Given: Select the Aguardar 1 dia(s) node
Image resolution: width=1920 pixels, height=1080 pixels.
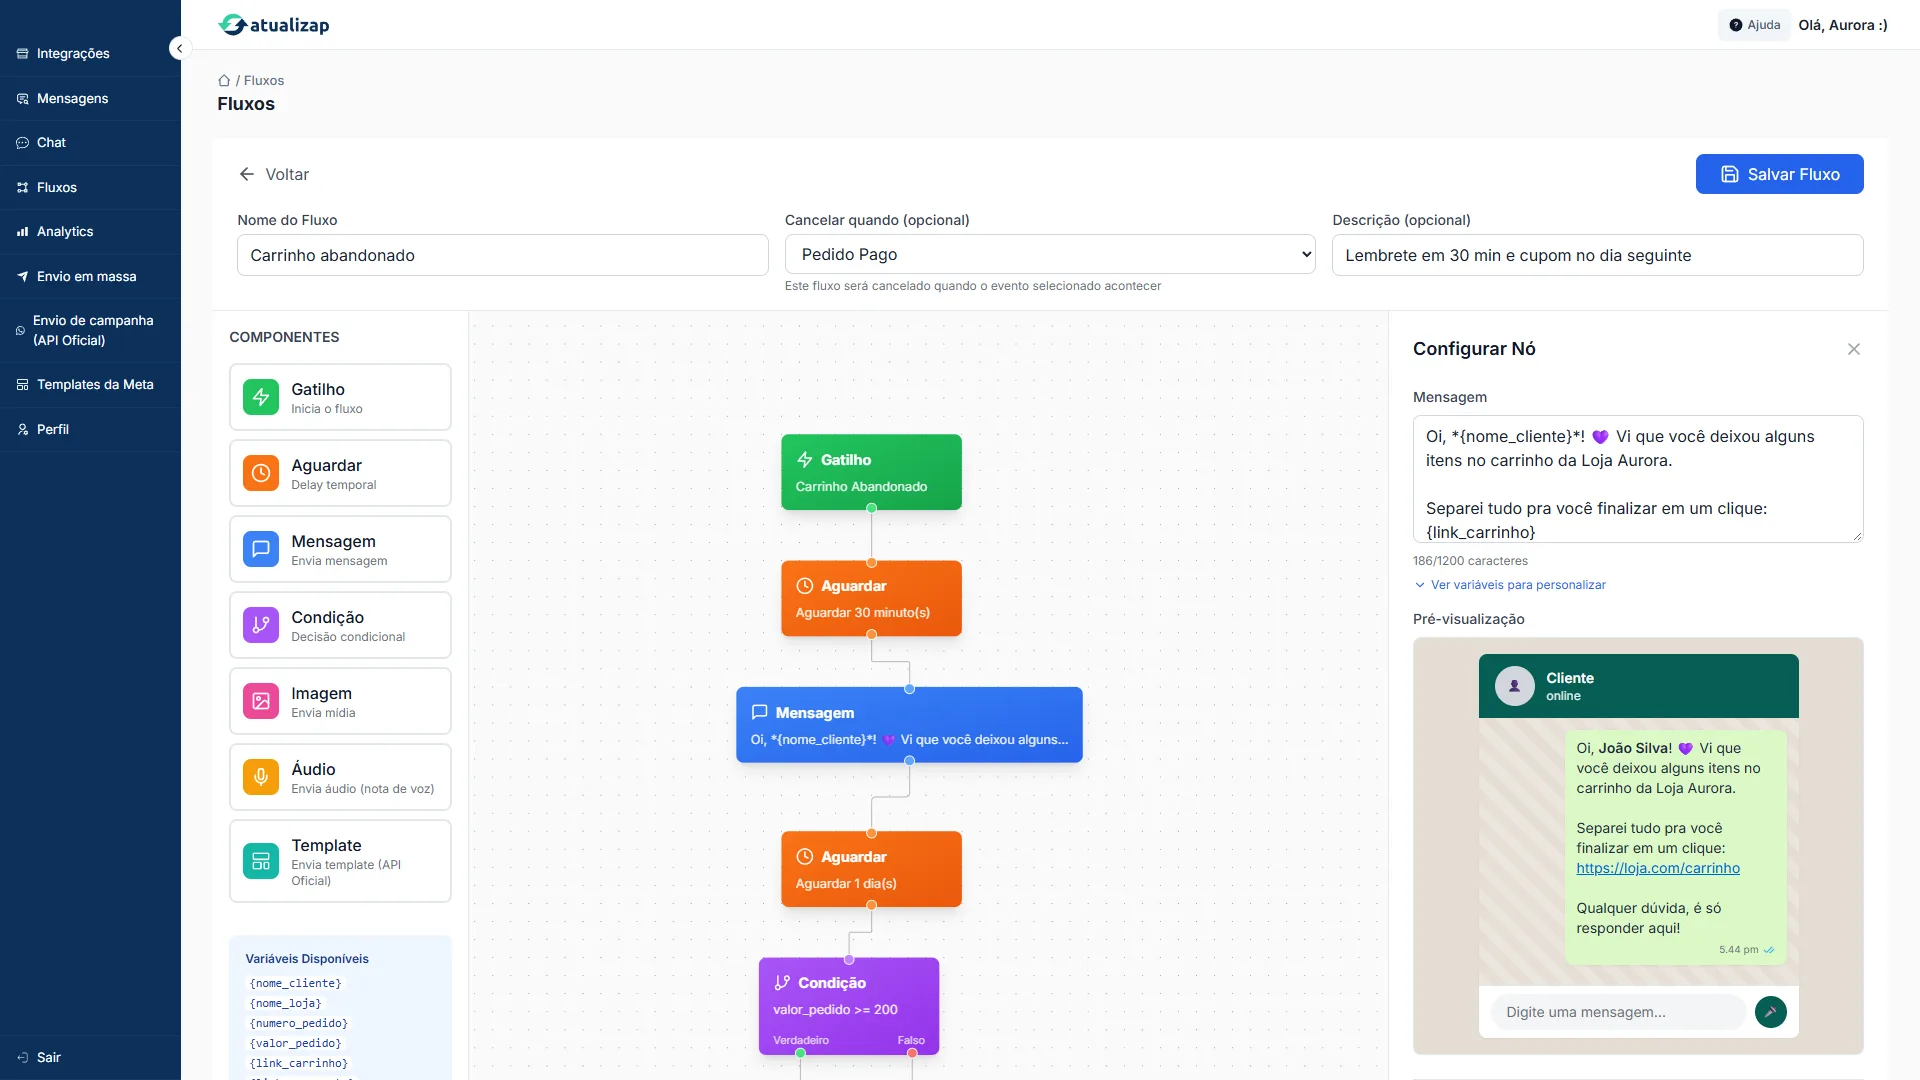Looking at the screenshot, I should (x=871, y=869).
